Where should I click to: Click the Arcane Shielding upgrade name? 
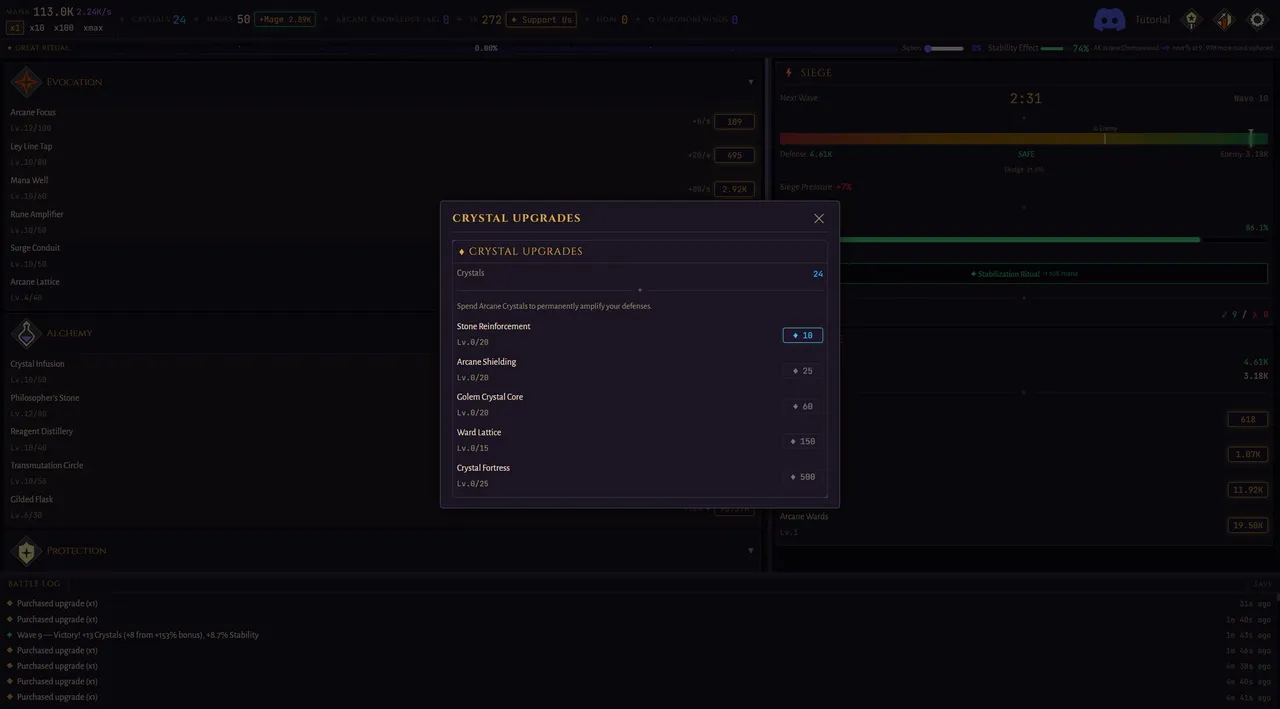487,362
